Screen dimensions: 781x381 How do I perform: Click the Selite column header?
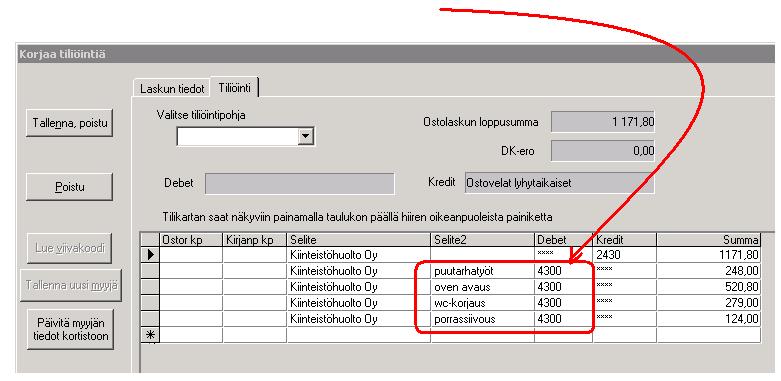359,240
